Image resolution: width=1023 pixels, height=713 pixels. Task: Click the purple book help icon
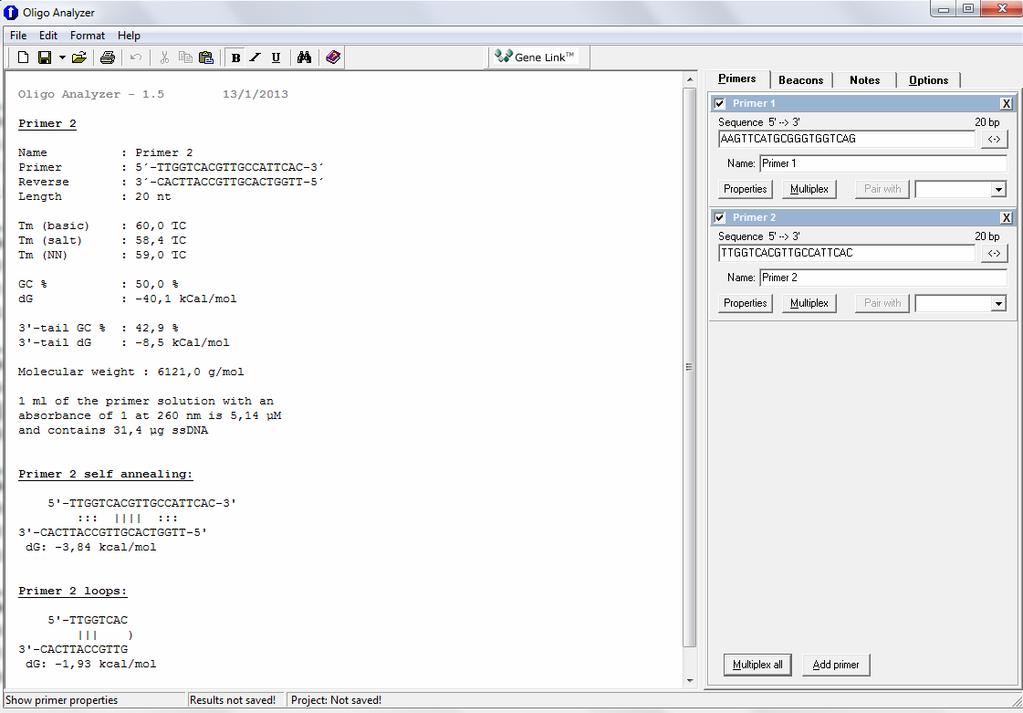(x=333, y=57)
